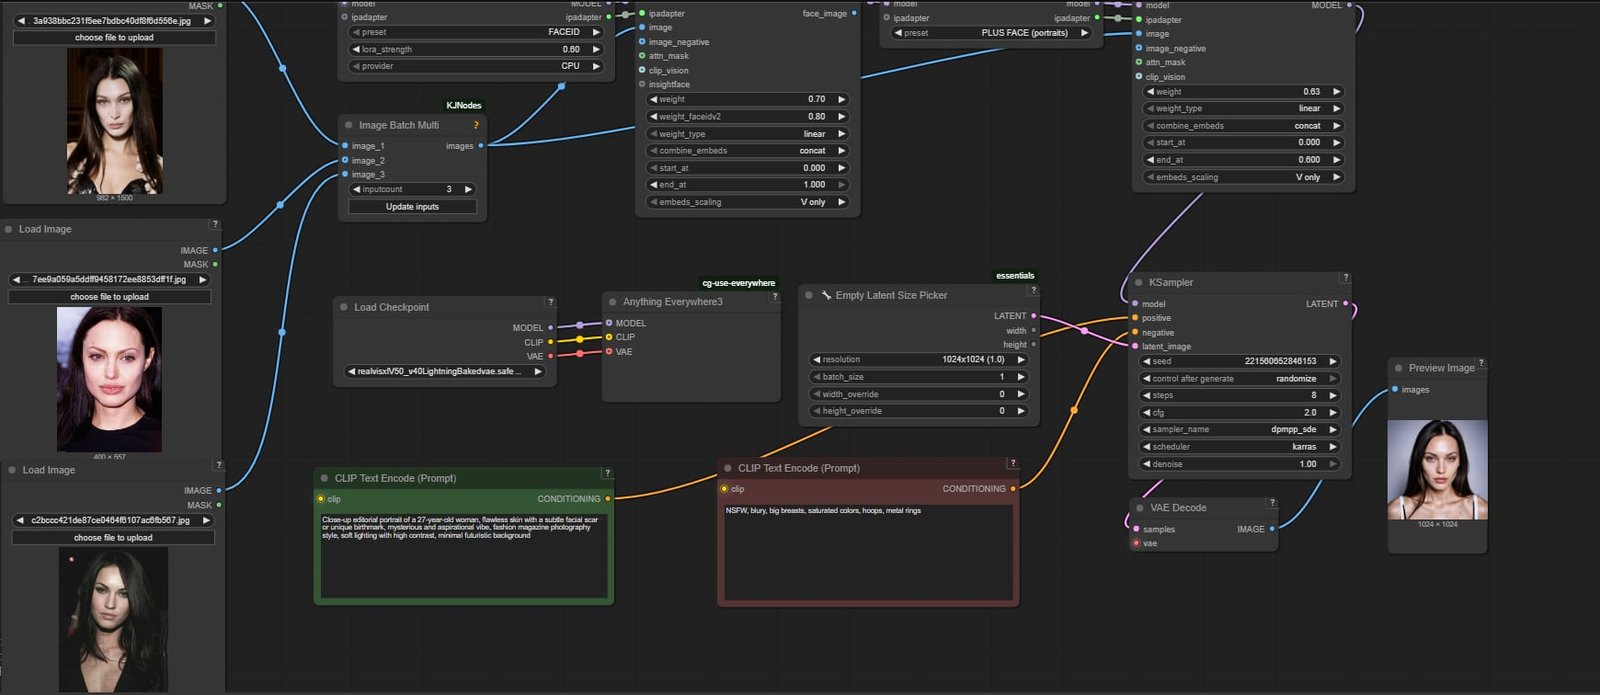The width and height of the screenshot is (1600, 695).
Task: Open help on the red CLIP Text Encode node
Action: tap(1012, 463)
